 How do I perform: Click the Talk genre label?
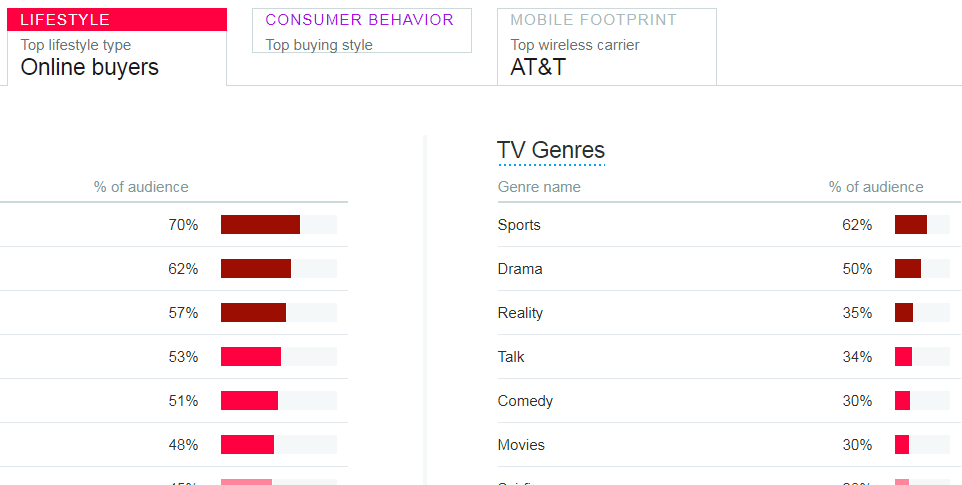coord(511,357)
